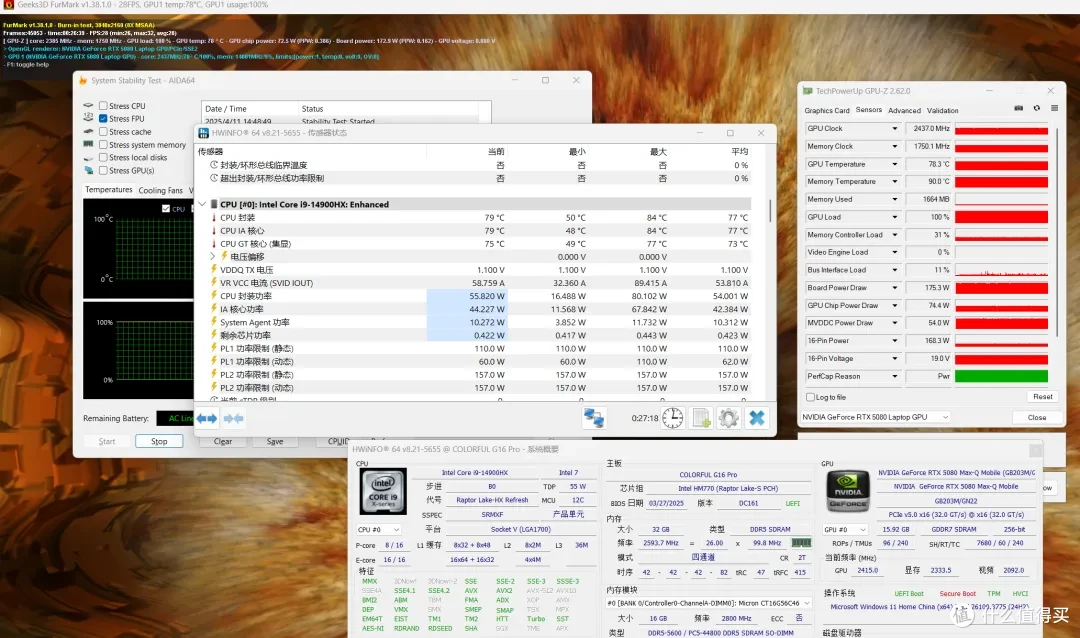The width and height of the screenshot is (1080, 638).
Task: Click the lightning icon beside VDDQ TX 电压
Action: click(214, 269)
